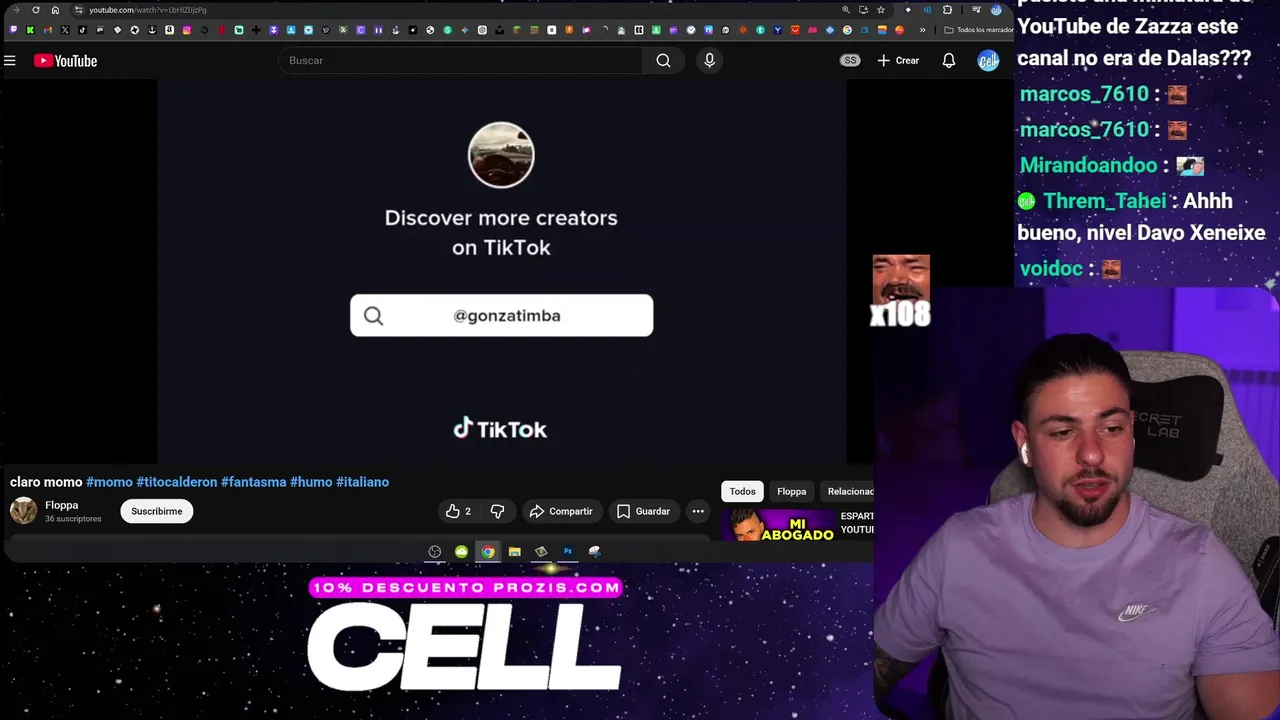Open Todos los marcadores folder
This screenshot has width=1280, height=720.
coord(978,30)
